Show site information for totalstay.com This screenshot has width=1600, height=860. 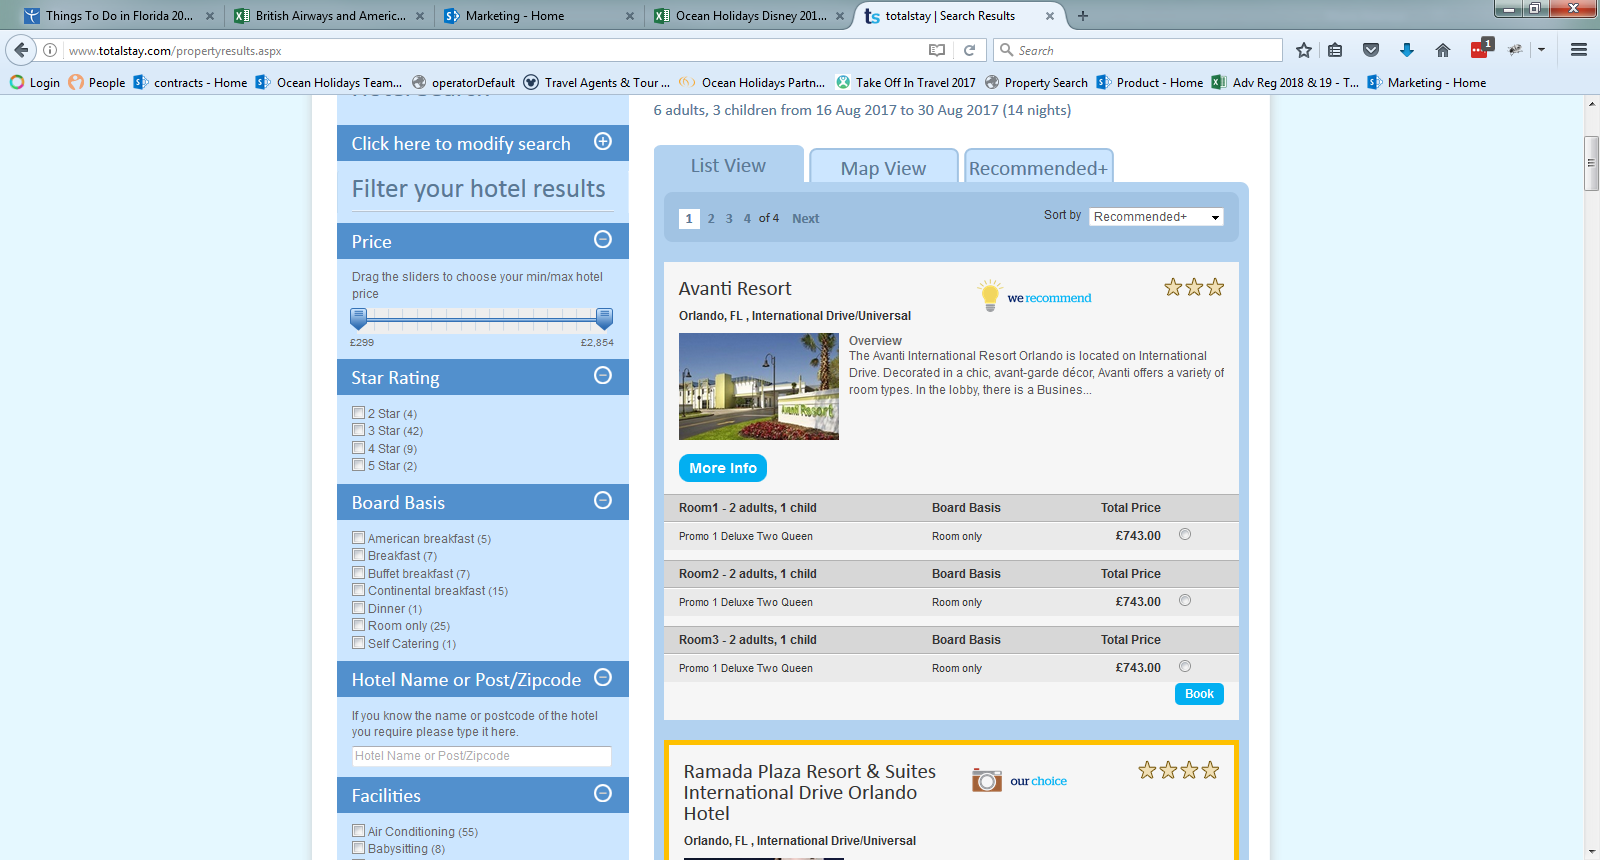tap(50, 50)
